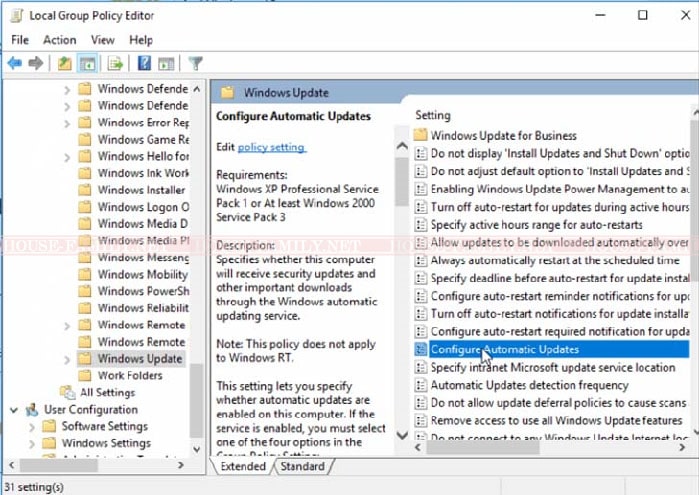Click the policy setting edit link
Image resolution: width=699 pixels, height=495 pixels.
pos(271,147)
